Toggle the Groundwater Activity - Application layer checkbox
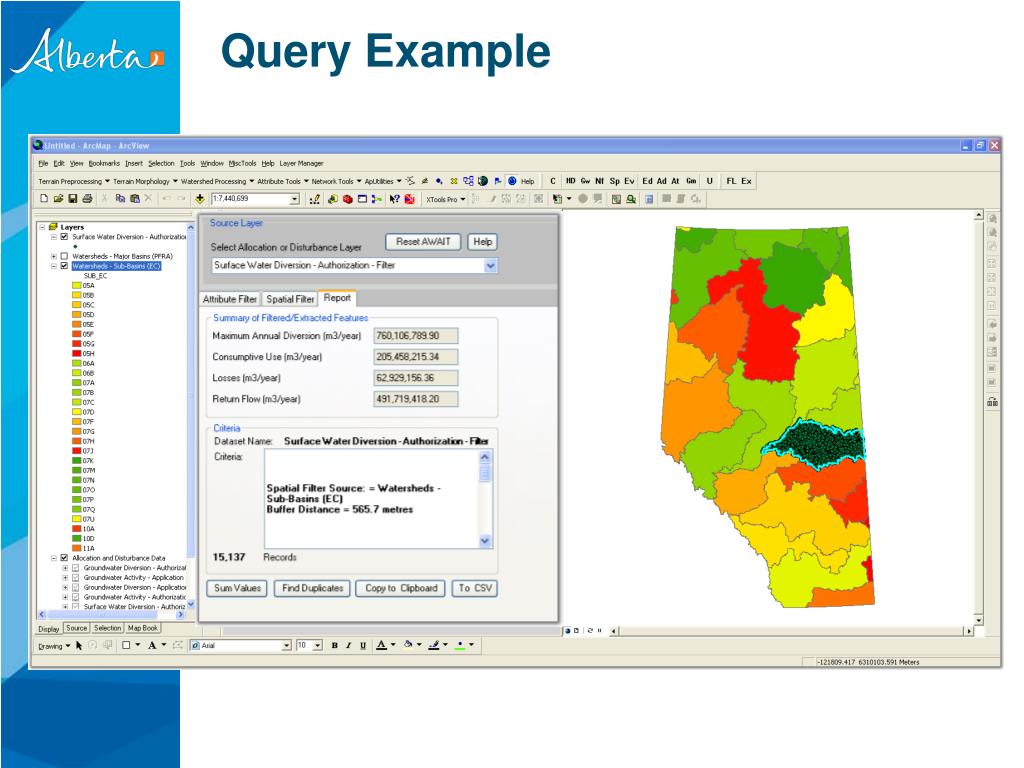 (x=75, y=578)
